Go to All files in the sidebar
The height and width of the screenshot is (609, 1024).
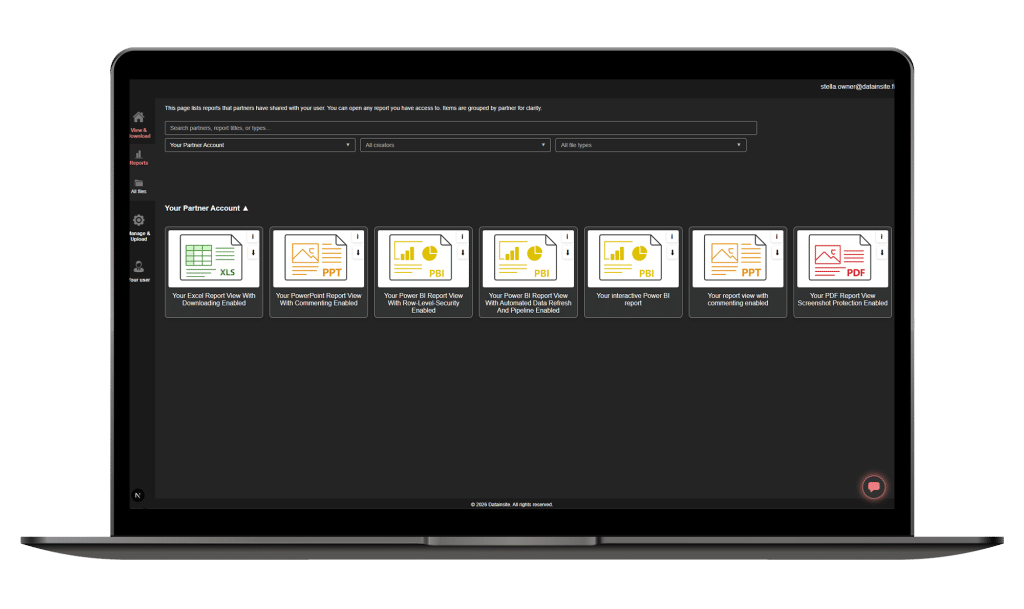coord(138,184)
